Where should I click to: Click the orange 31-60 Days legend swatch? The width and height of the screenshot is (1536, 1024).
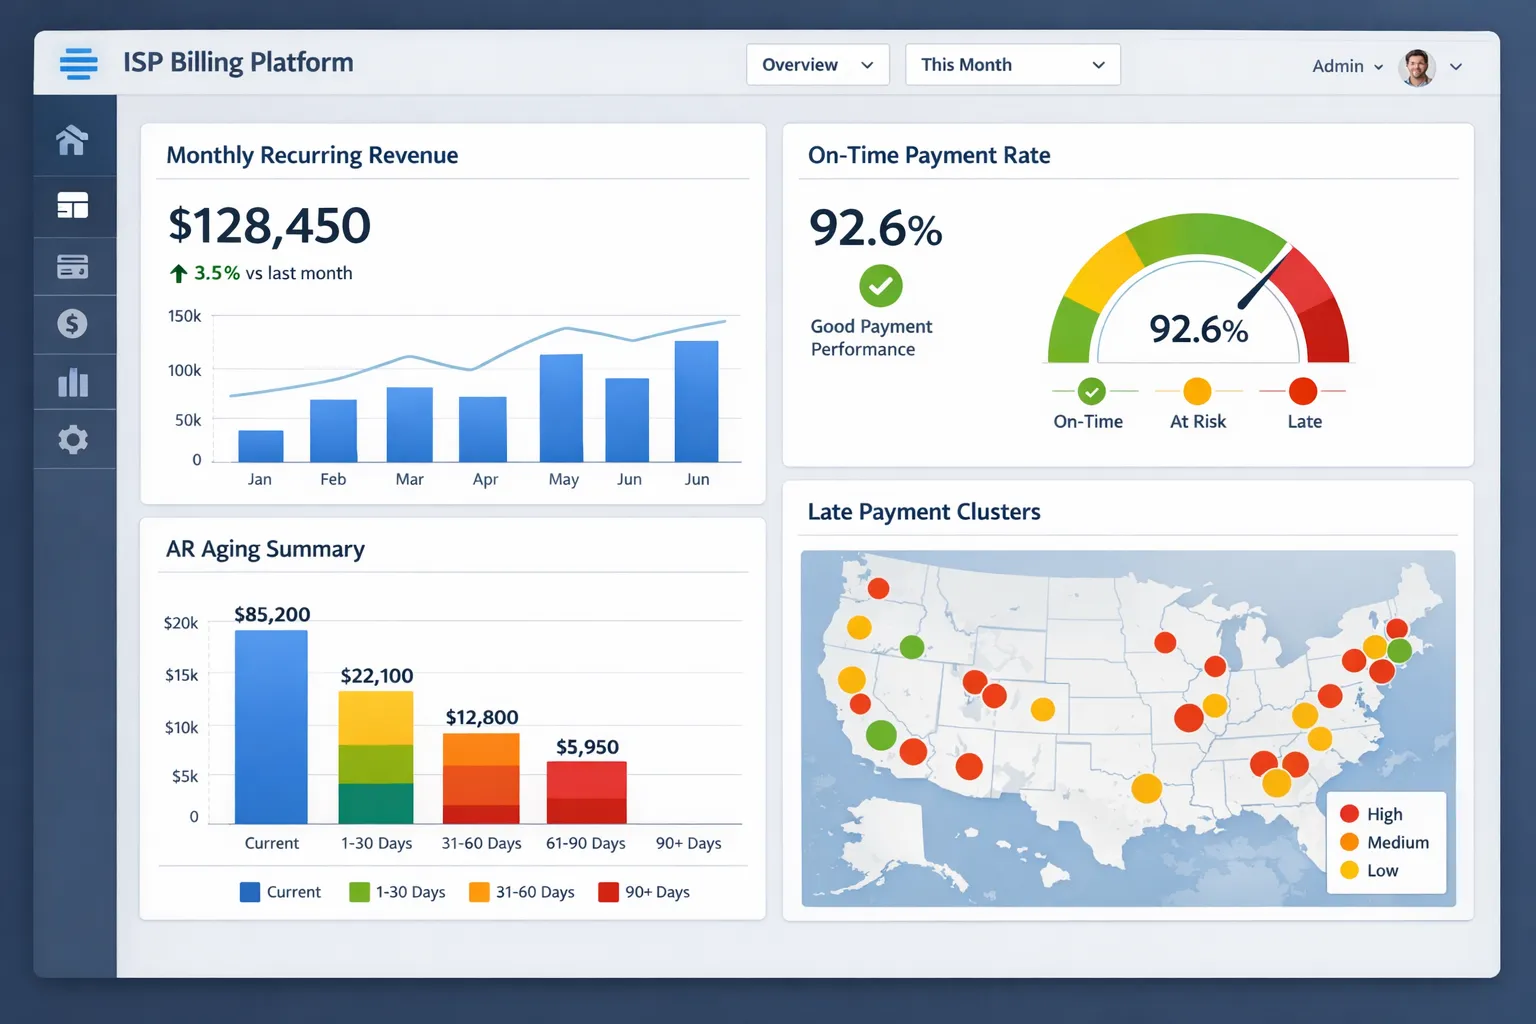pos(479,892)
